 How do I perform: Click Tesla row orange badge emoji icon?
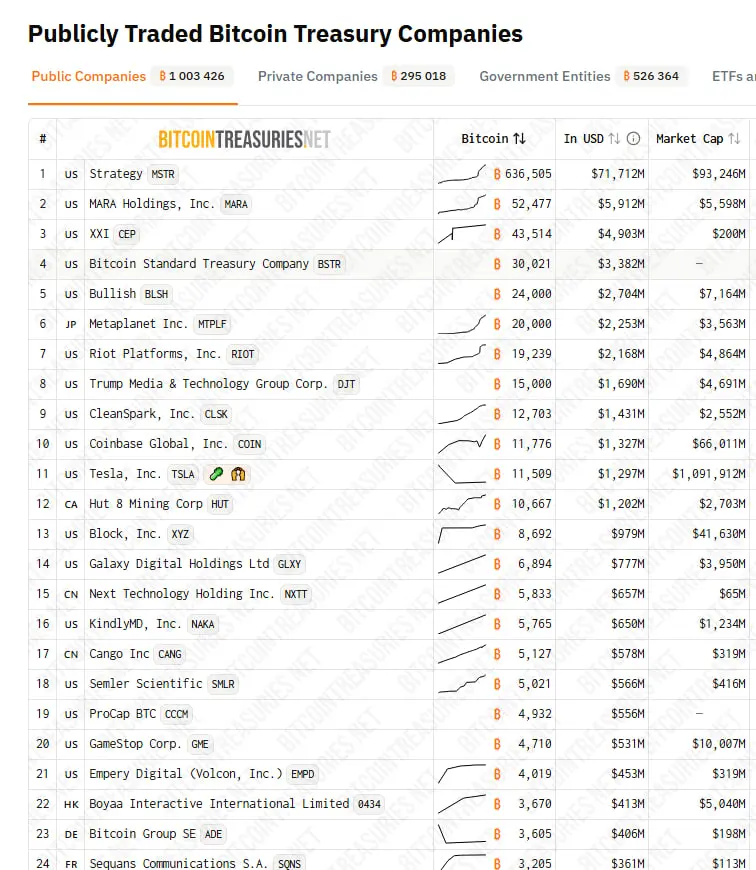pos(238,474)
